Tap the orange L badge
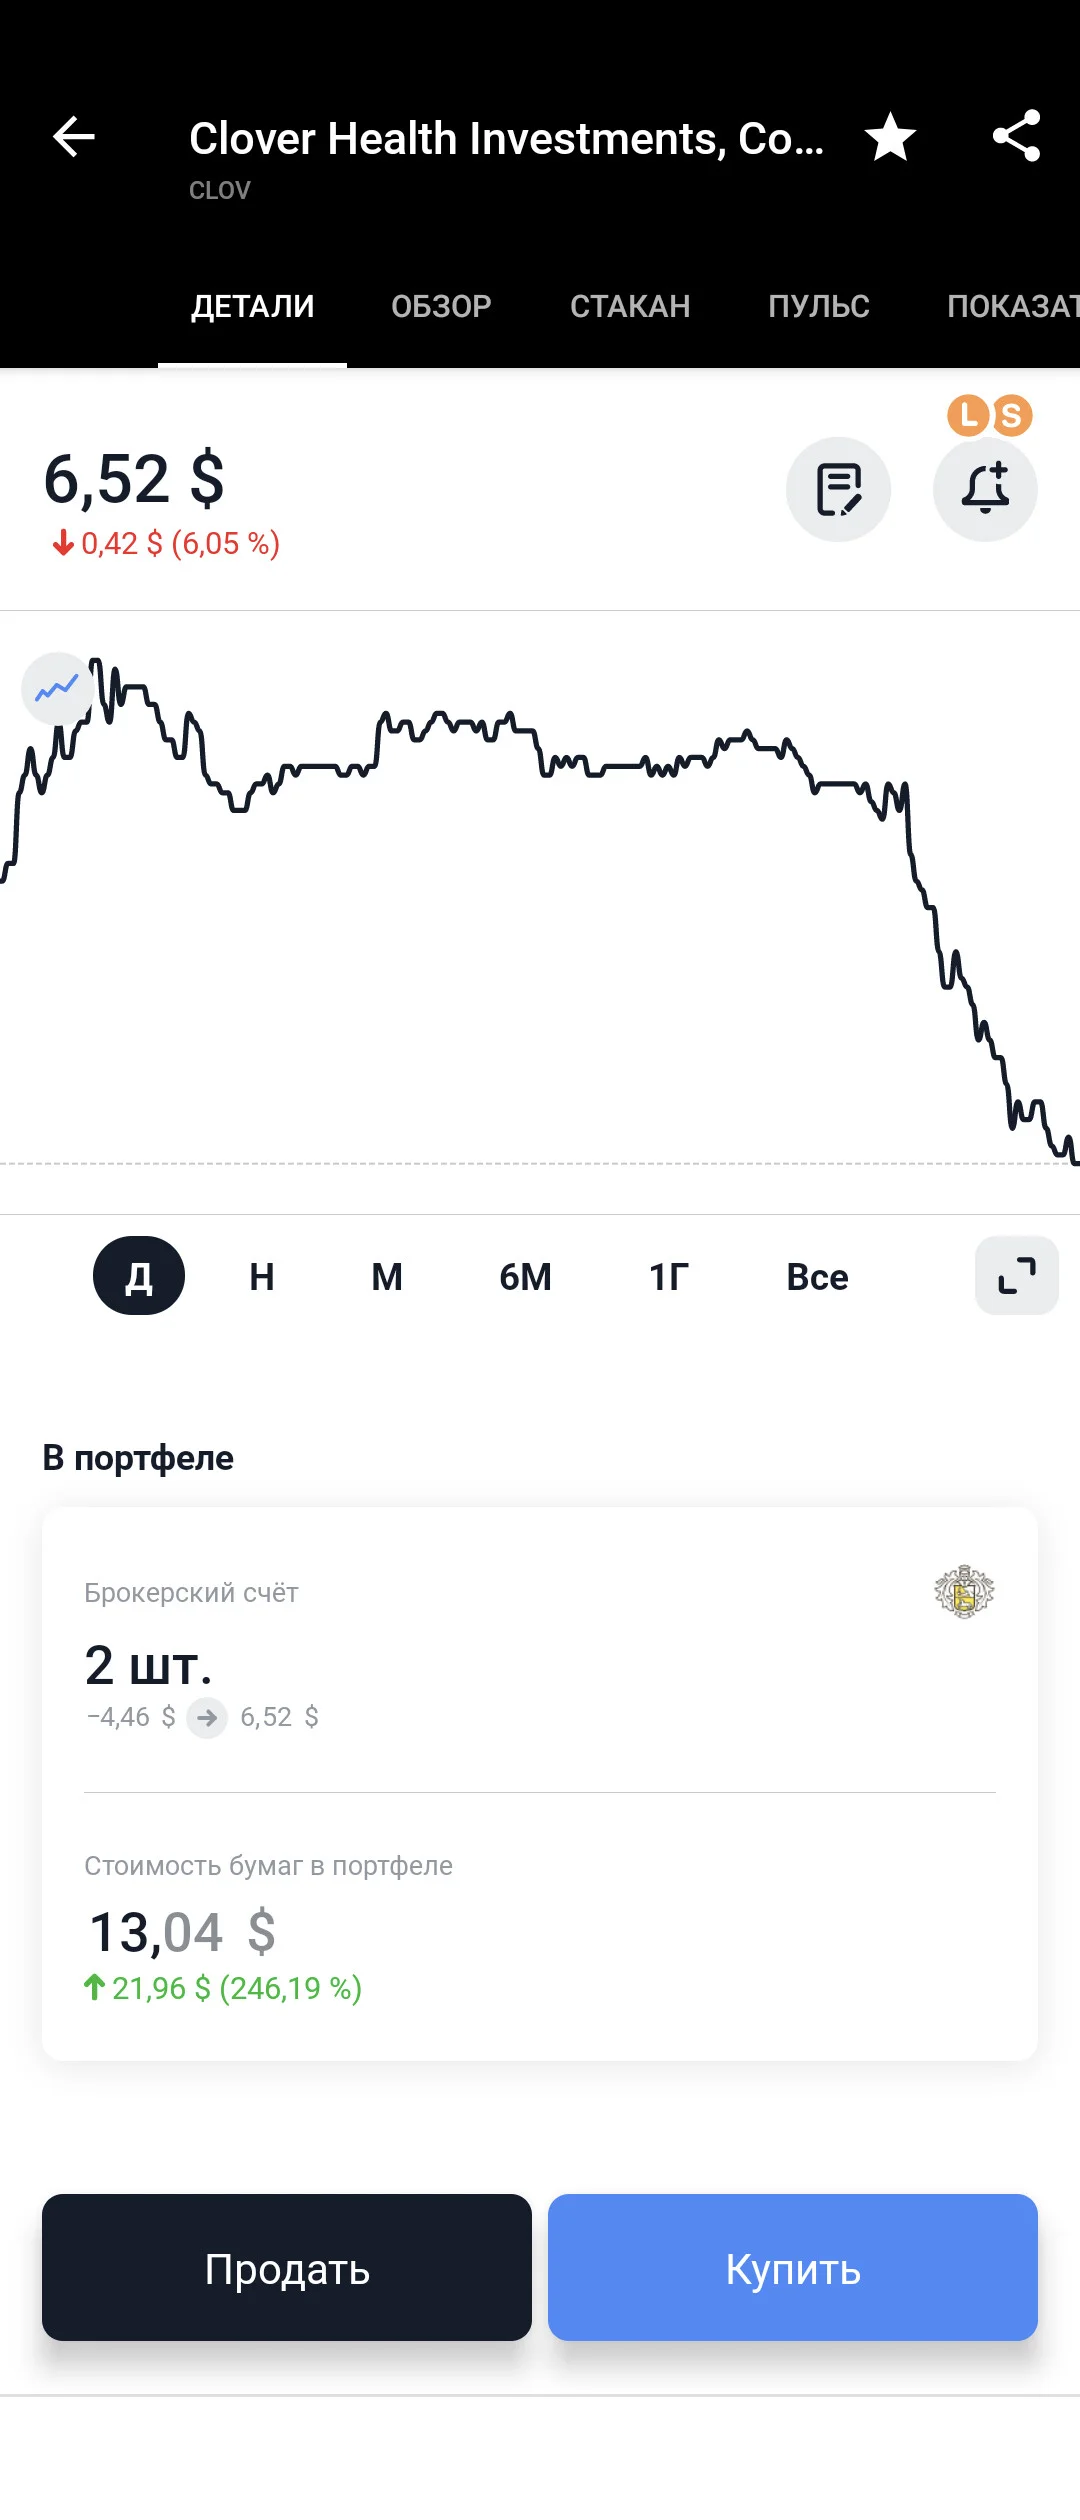The height and width of the screenshot is (2520, 1080). [968, 415]
